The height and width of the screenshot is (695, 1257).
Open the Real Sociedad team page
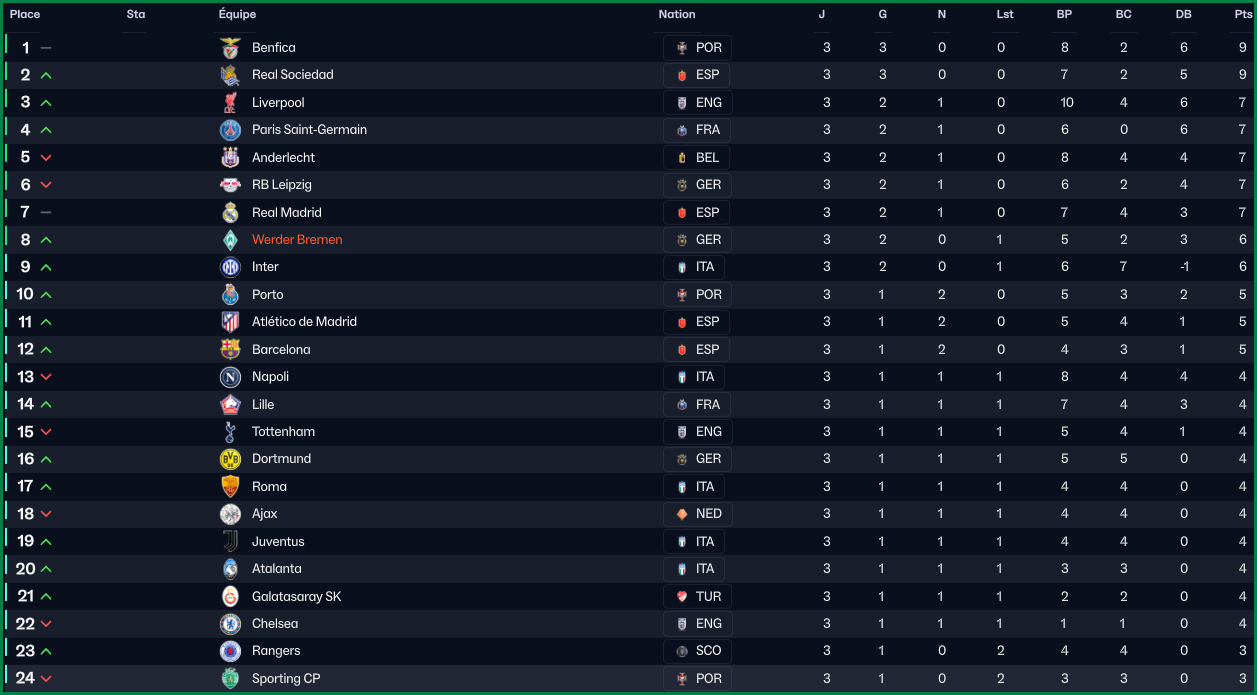tap(293, 75)
